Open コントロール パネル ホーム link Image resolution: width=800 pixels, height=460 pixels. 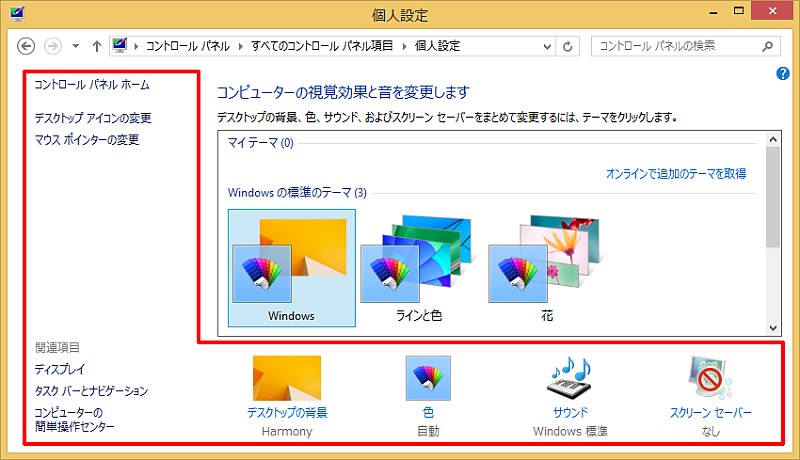[x=92, y=85]
